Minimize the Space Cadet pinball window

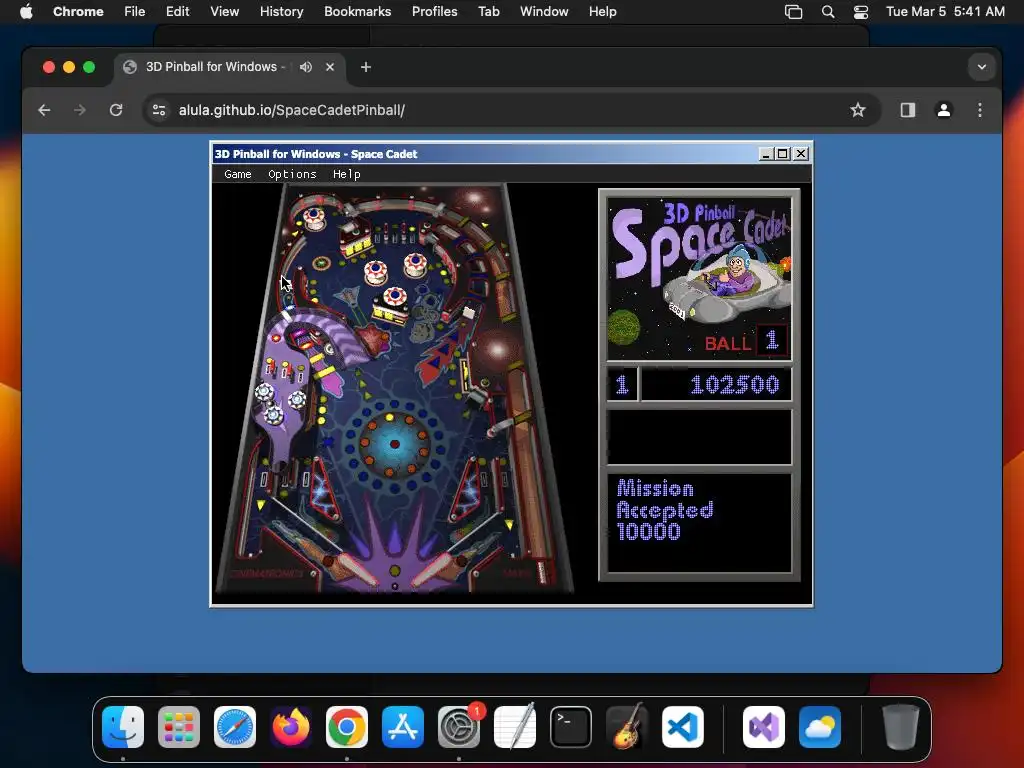[x=767, y=154]
